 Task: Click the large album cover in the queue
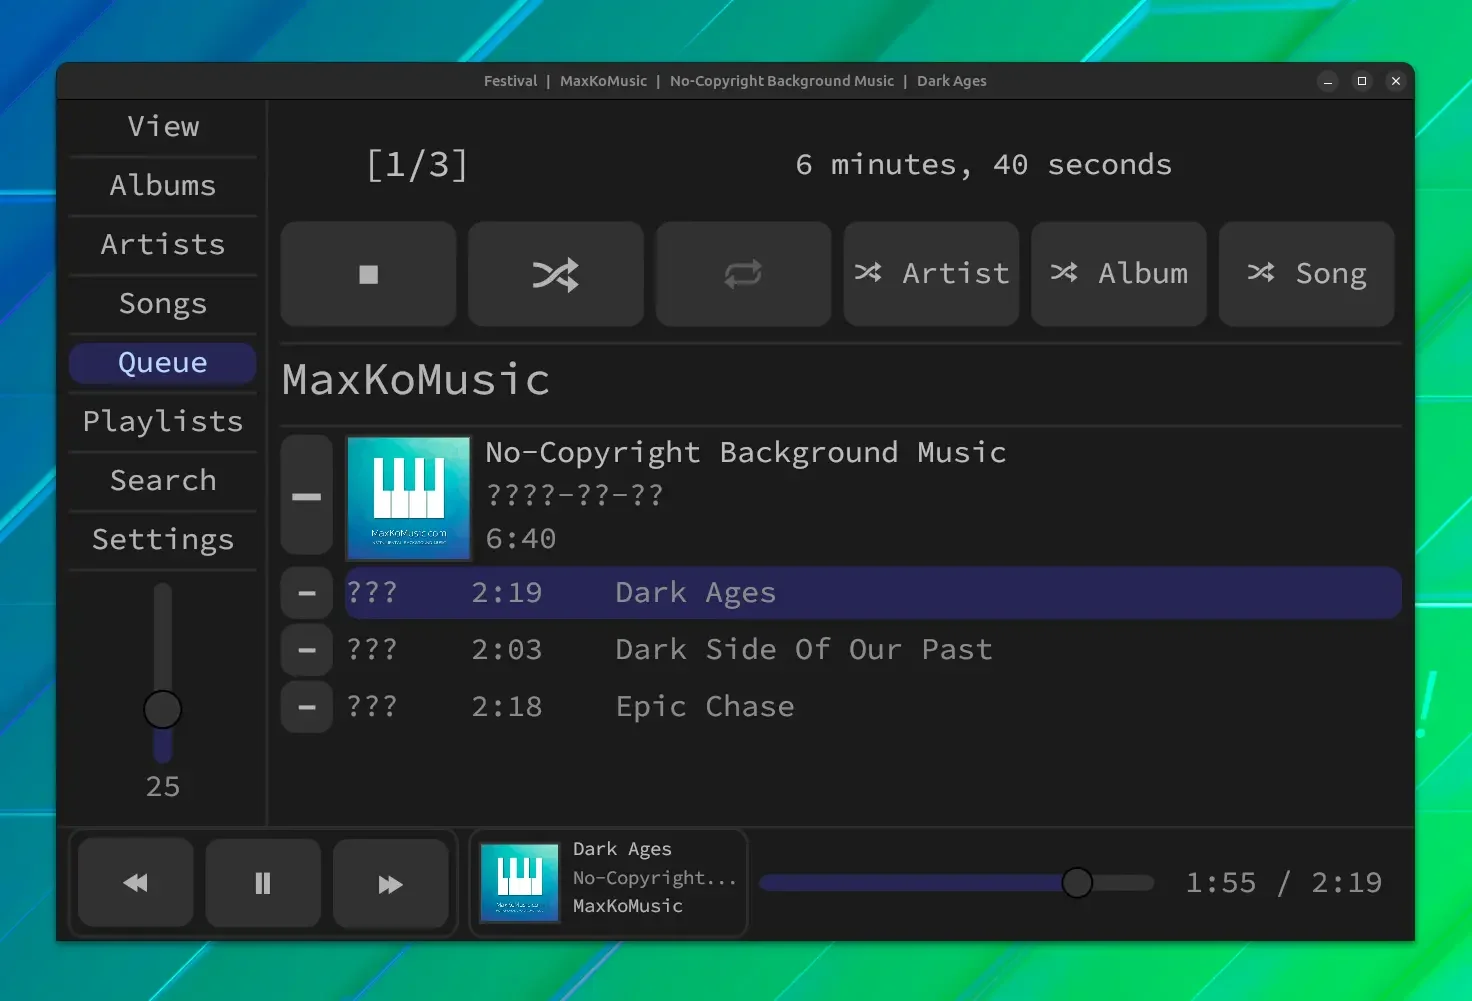click(408, 497)
